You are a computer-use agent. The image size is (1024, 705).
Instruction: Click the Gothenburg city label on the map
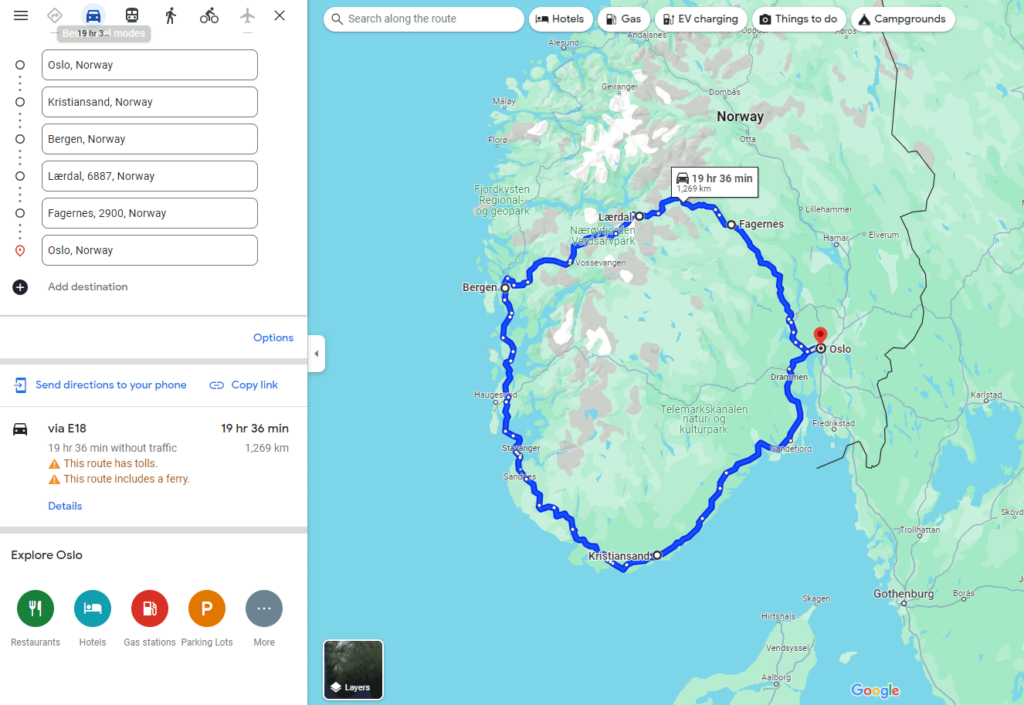903,593
